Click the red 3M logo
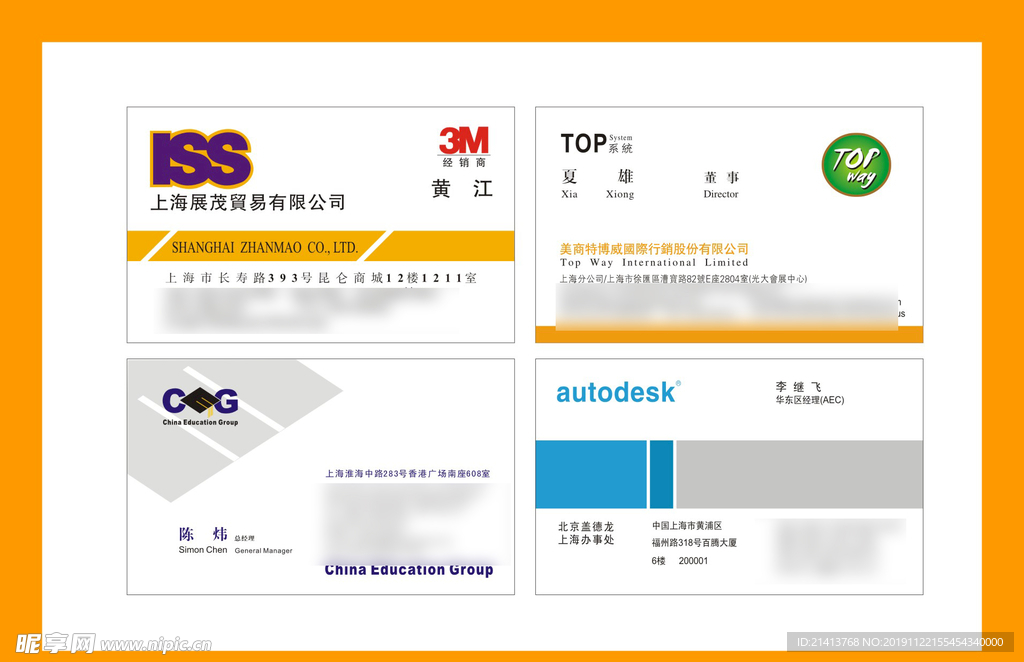This screenshot has height=662, width=1024. [x=464, y=140]
